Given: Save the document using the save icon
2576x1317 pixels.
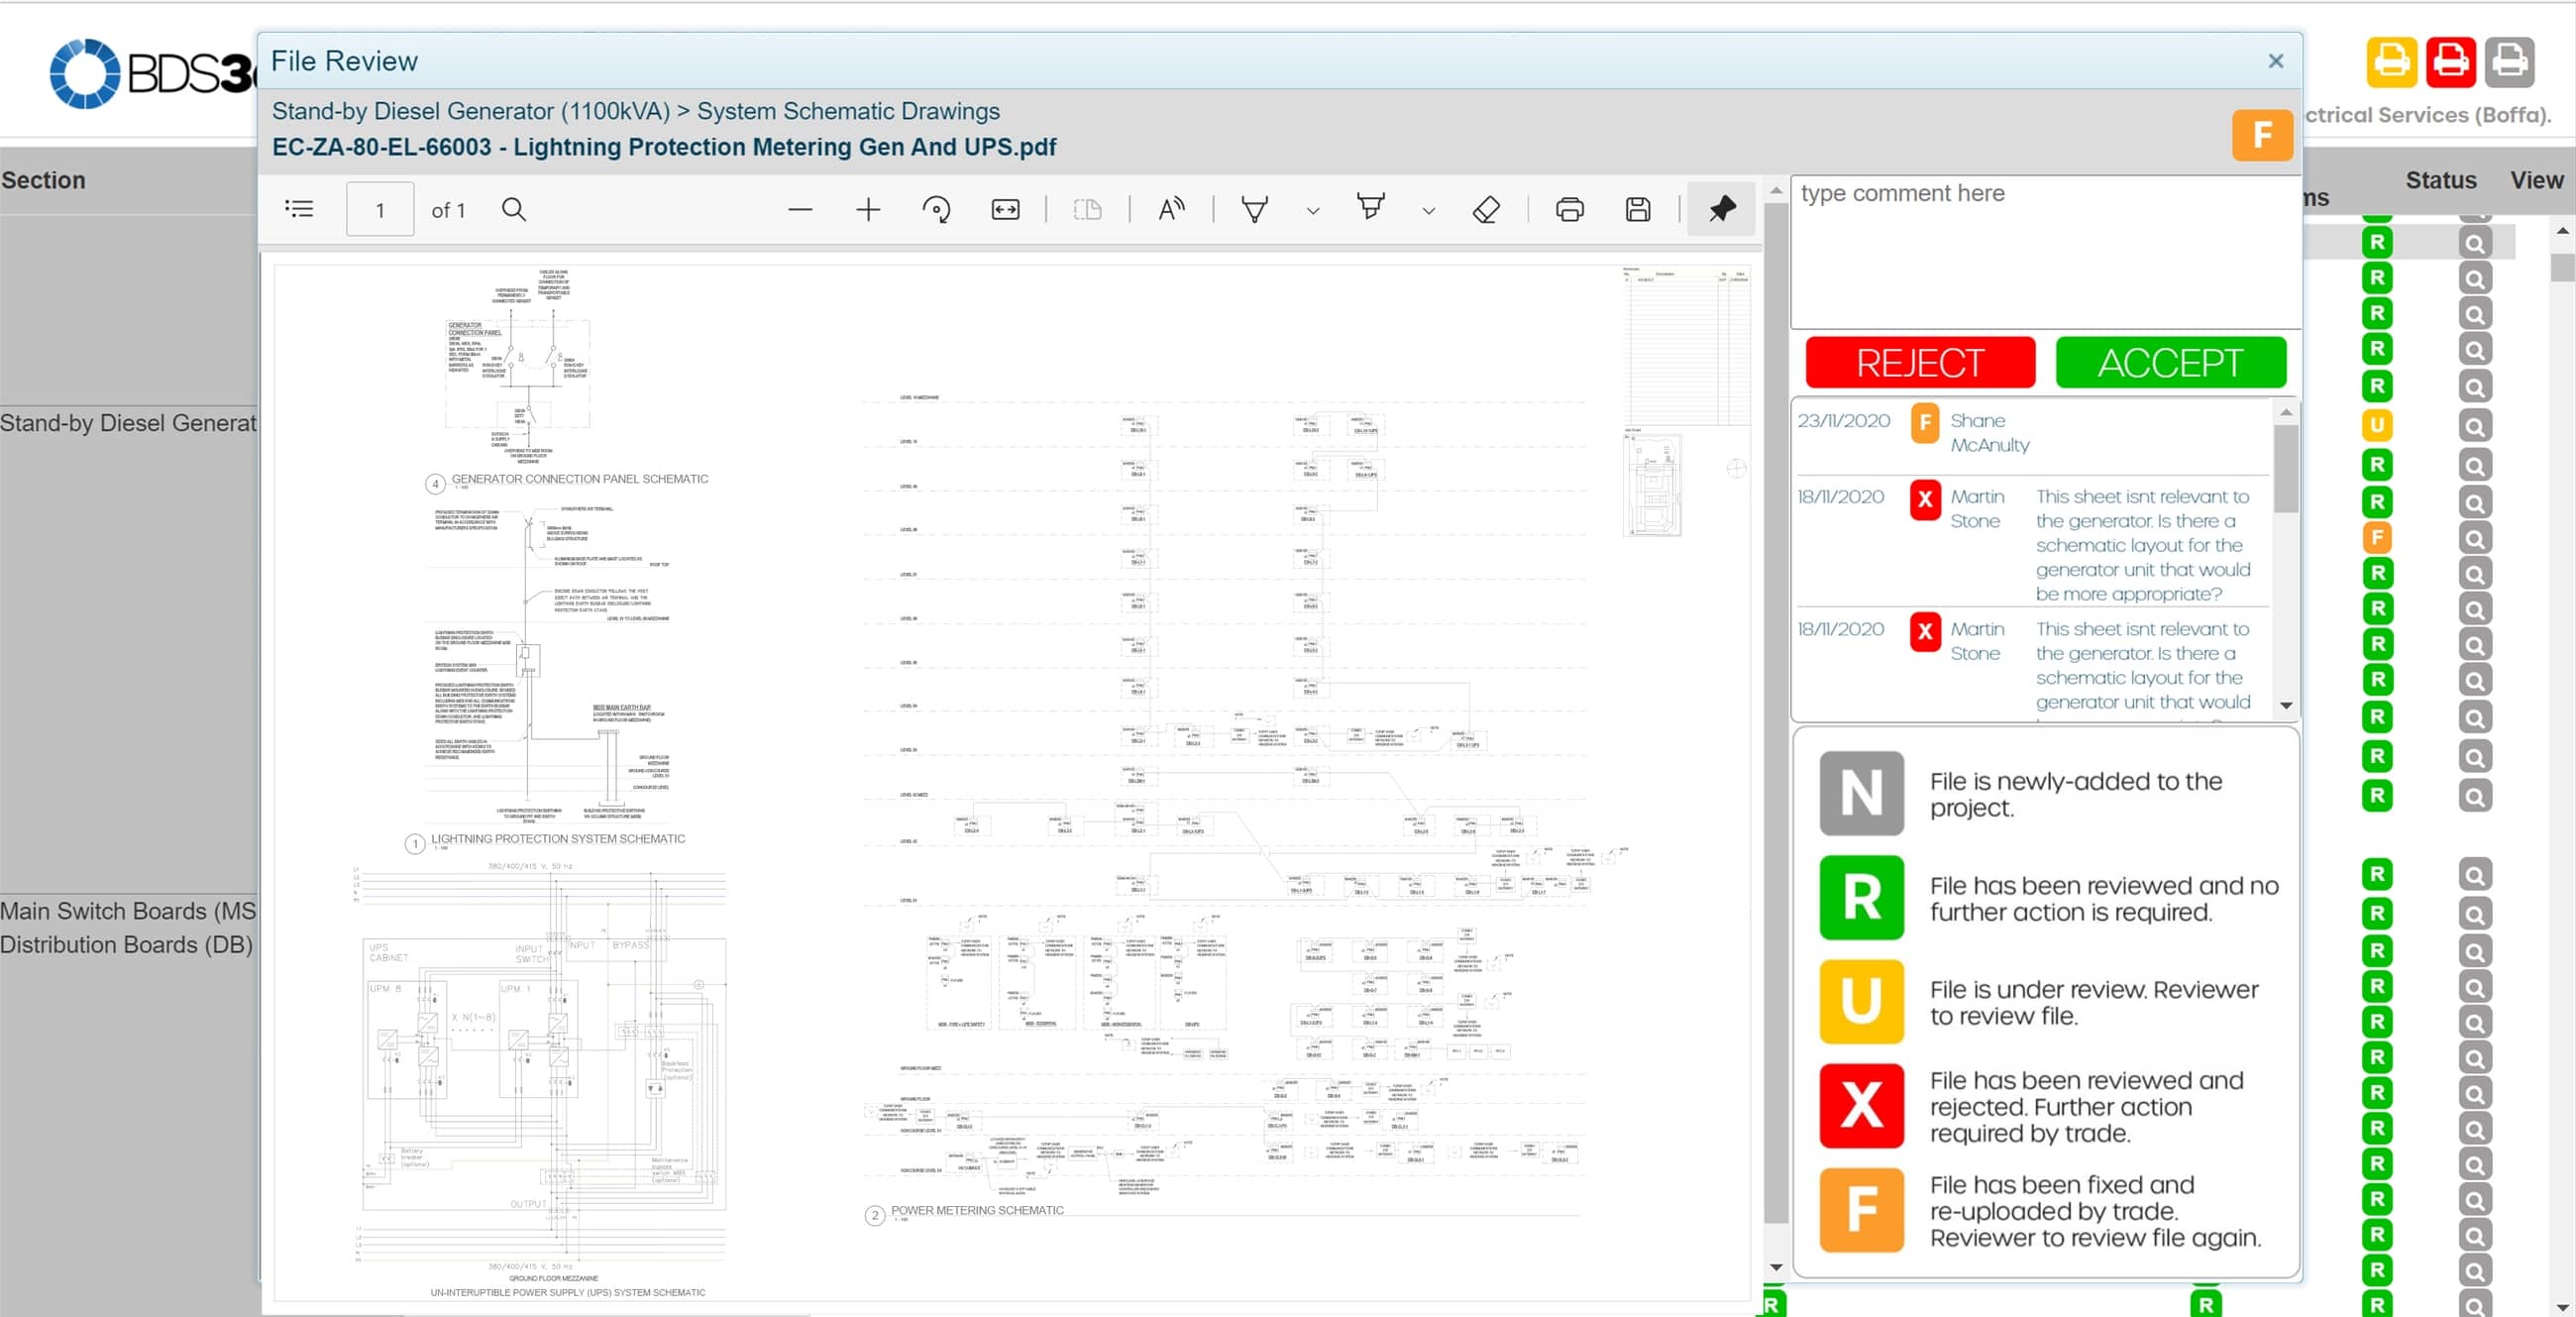Looking at the screenshot, I should (x=1638, y=210).
